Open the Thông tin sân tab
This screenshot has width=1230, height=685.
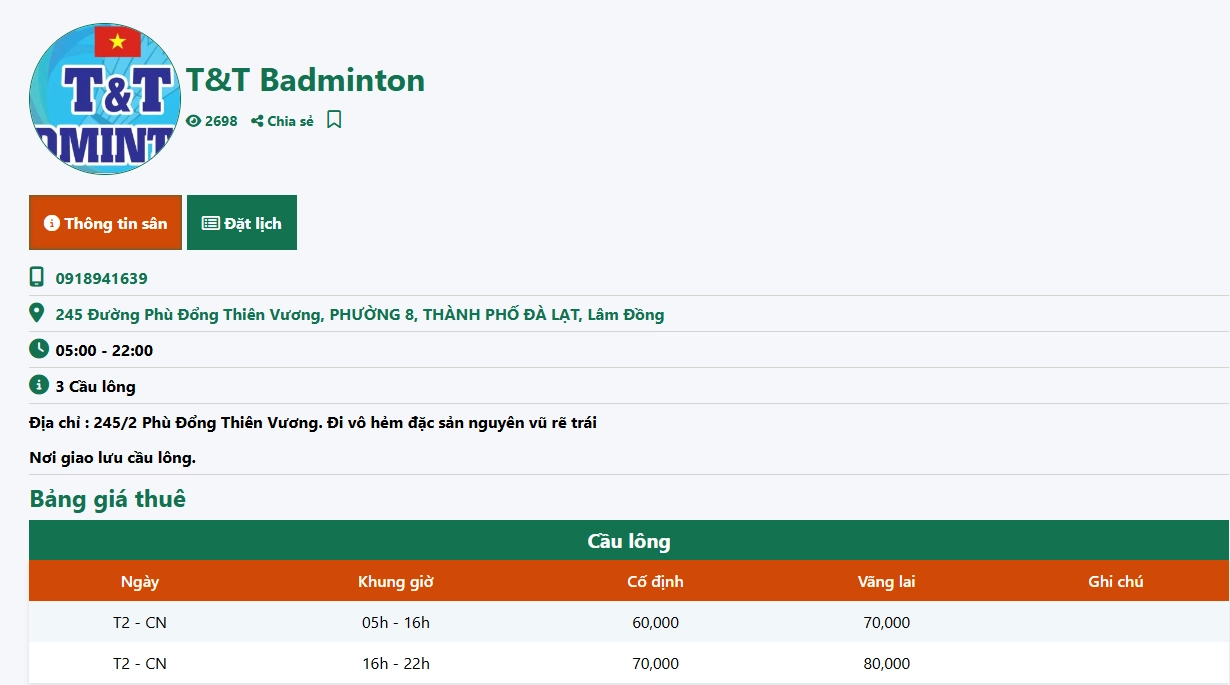click(105, 223)
